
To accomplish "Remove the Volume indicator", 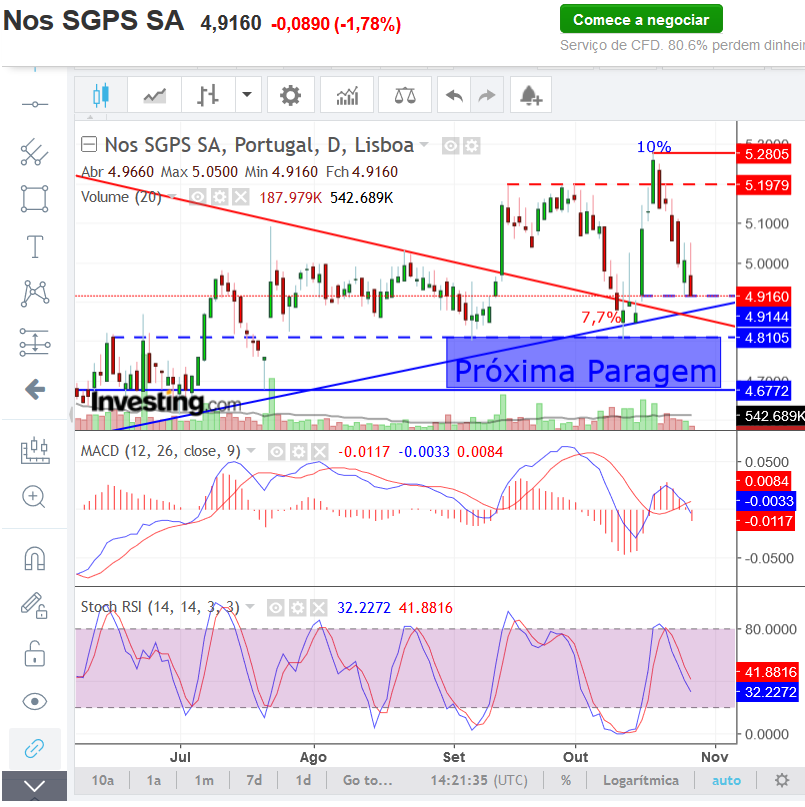I will (241, 197).
